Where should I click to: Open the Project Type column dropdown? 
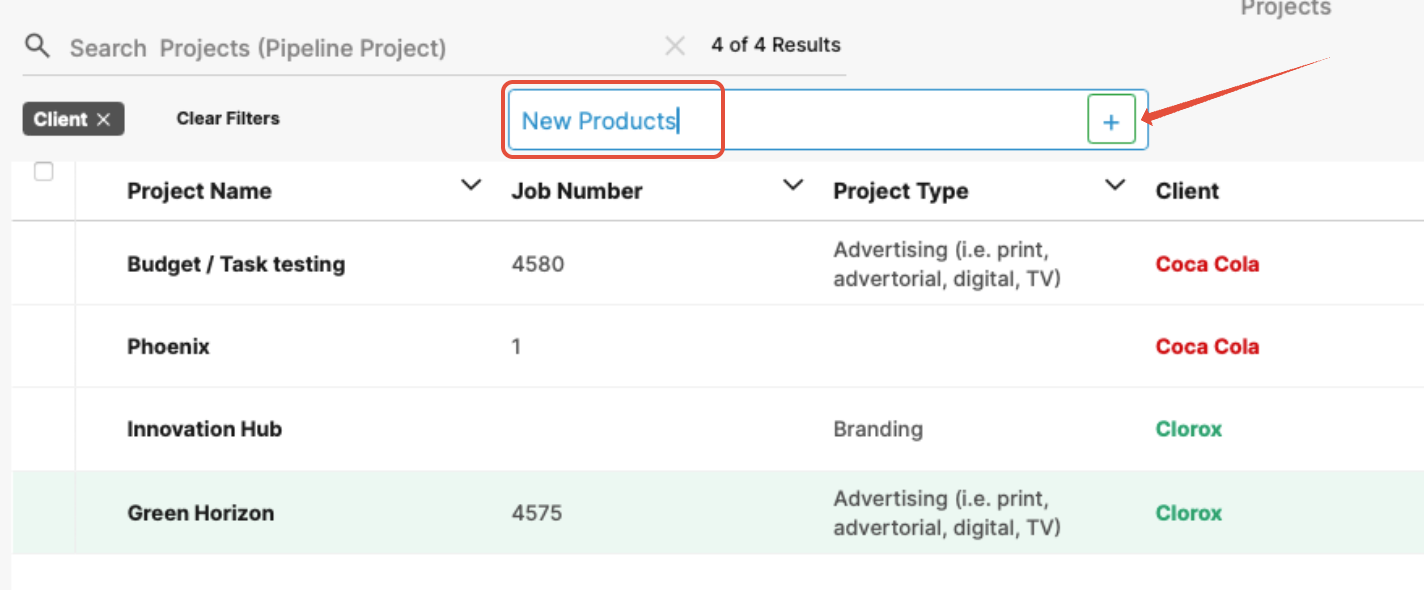click(1115, 185)
